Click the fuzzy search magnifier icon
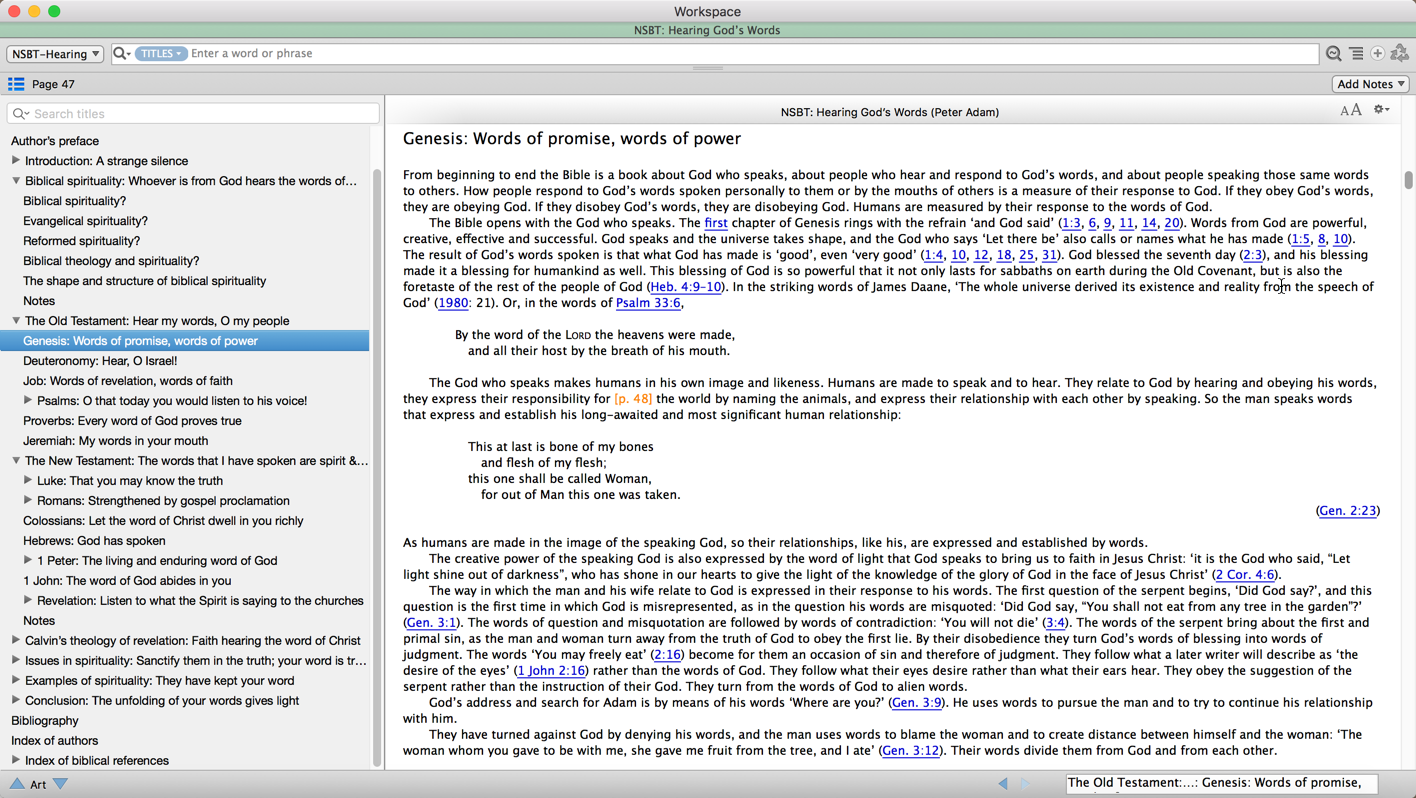This screenshot has height=798, width=1416. pyautogui.click(x=1333, y=54)
